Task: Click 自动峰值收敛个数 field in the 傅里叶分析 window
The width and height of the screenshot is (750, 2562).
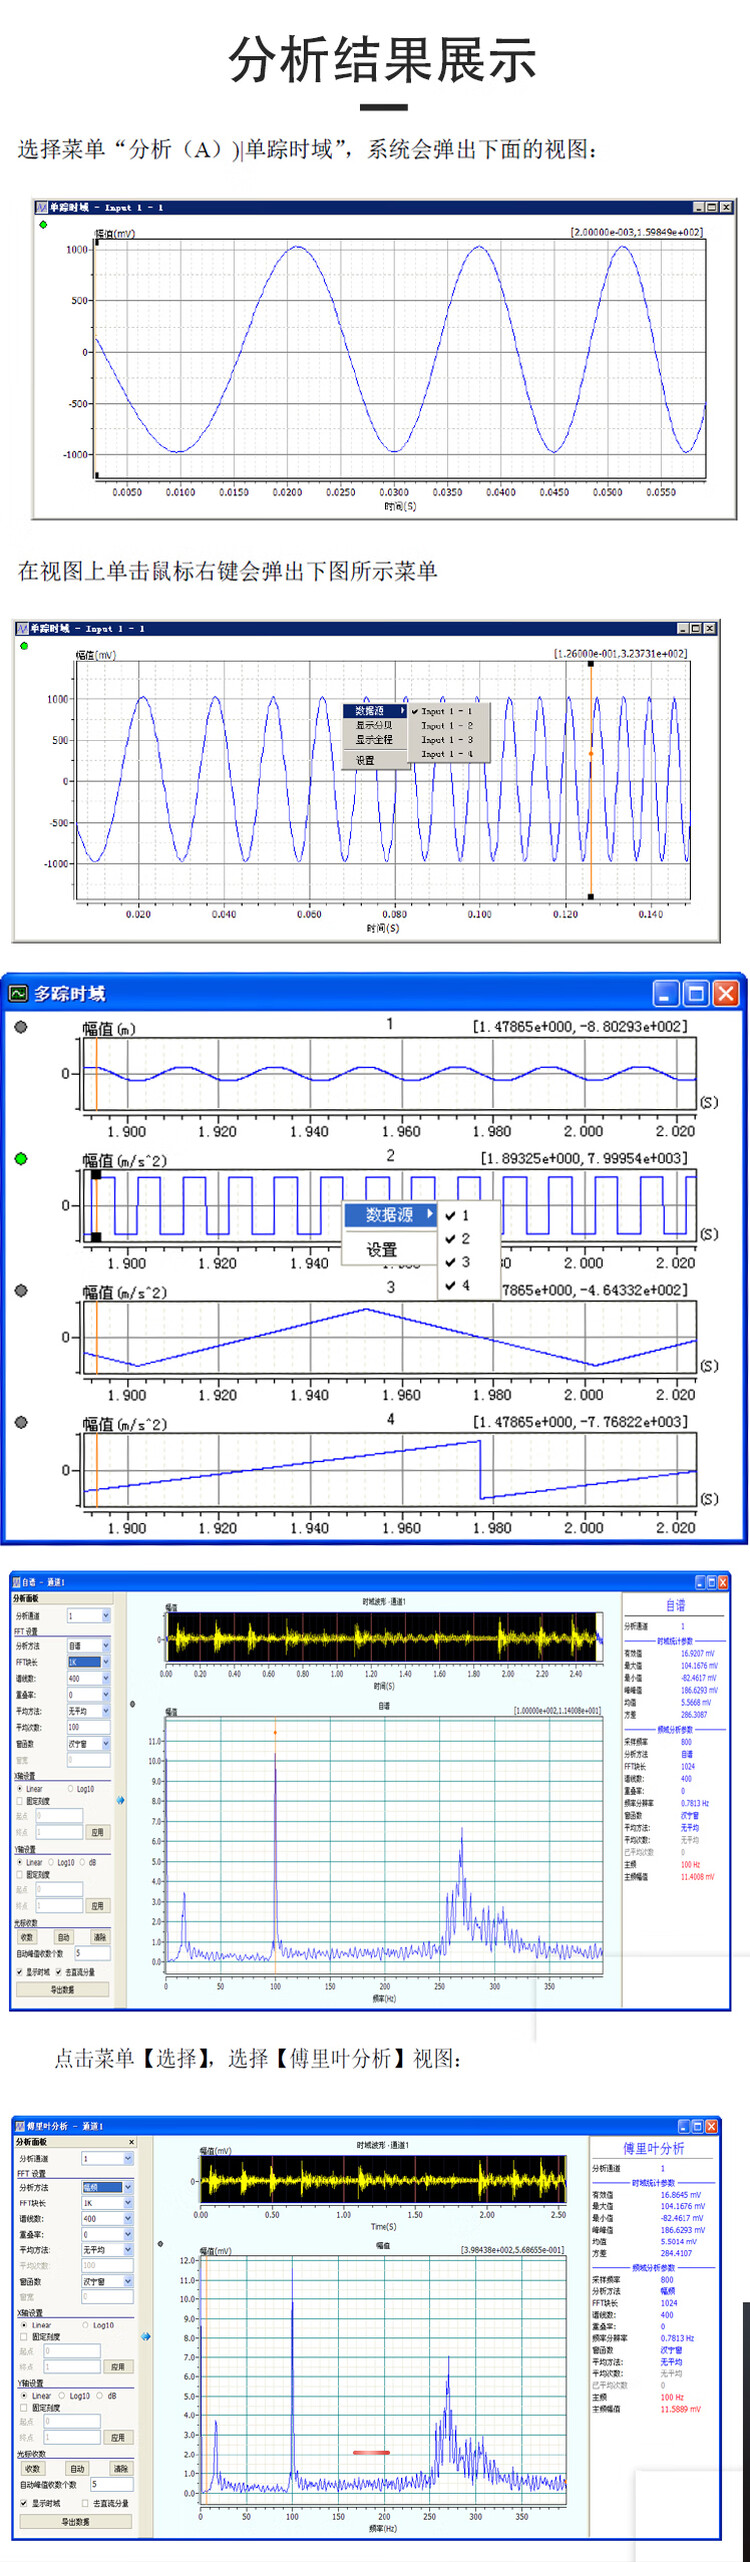Action: click(112, 2484)
